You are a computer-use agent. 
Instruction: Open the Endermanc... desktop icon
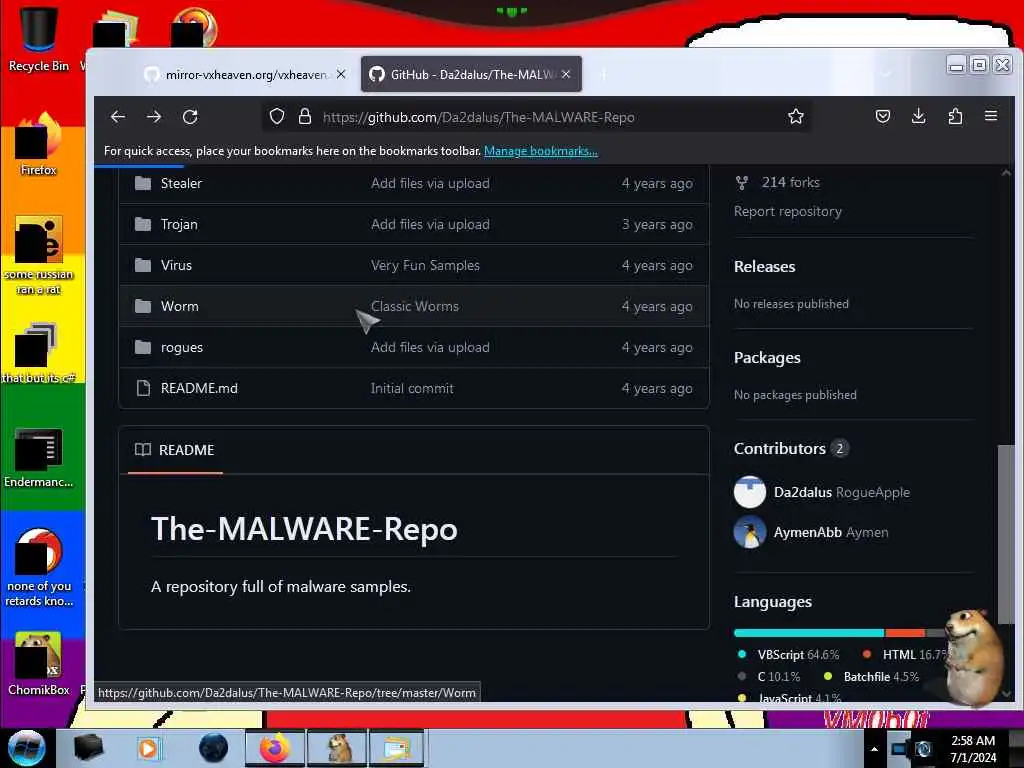click(38, 457)
